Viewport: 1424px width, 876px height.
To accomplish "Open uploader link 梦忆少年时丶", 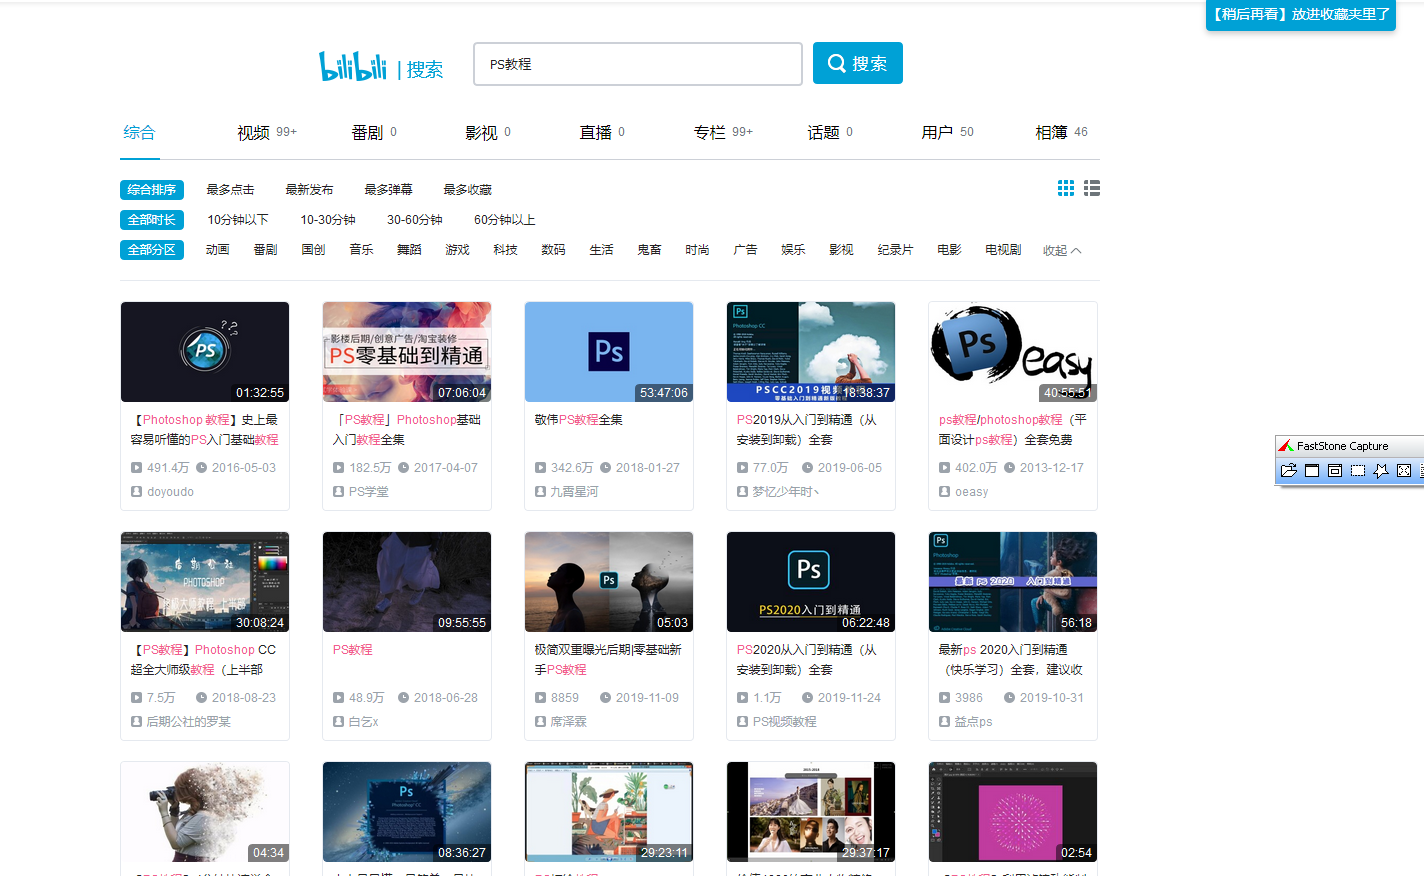I will click(x=786, y=491).
